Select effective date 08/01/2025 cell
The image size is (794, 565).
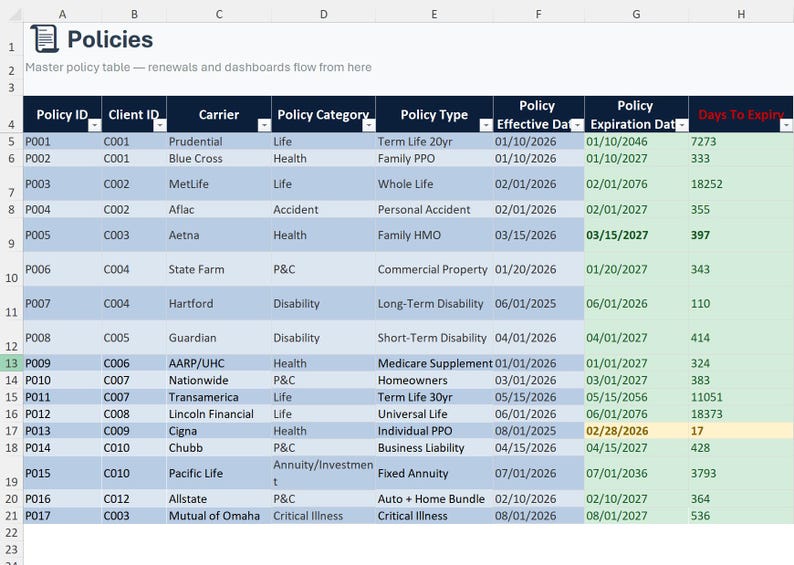538,431
